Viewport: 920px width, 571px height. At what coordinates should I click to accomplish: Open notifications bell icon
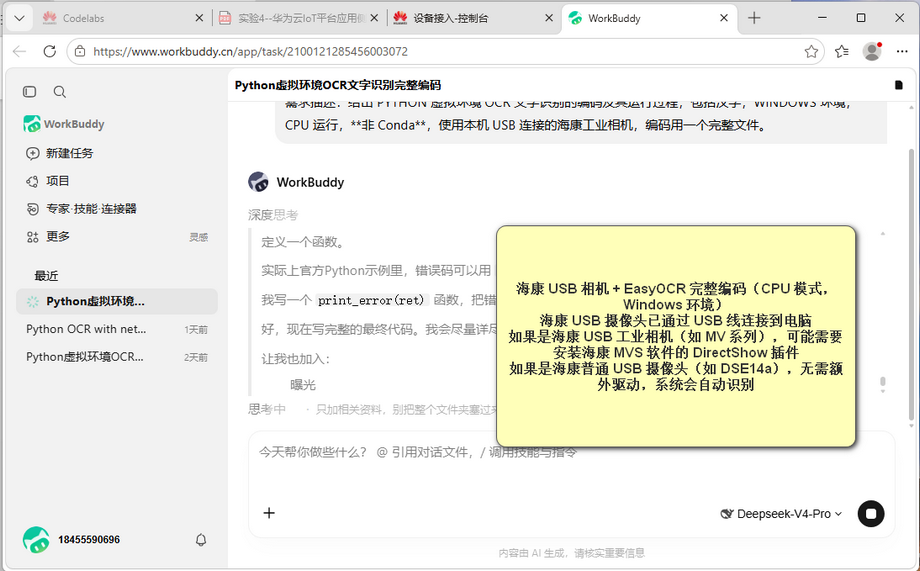pos(201,540)
